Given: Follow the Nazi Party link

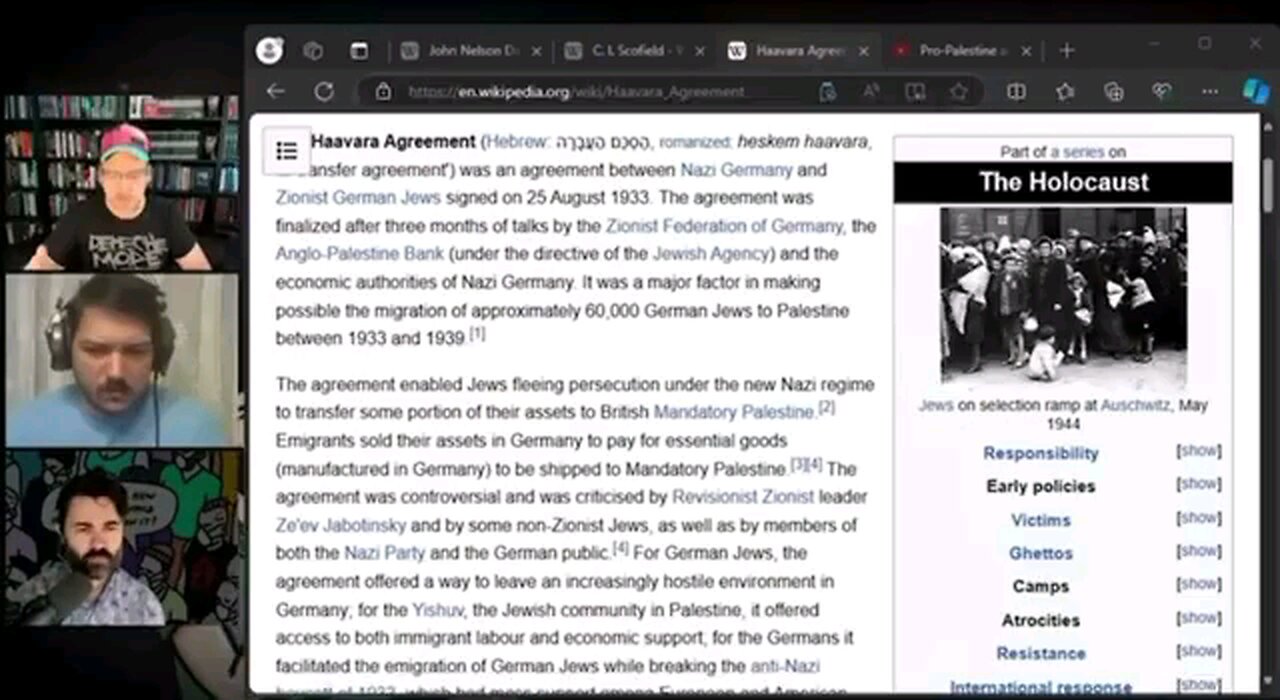Looking at the screenshot, I should 385,553.
